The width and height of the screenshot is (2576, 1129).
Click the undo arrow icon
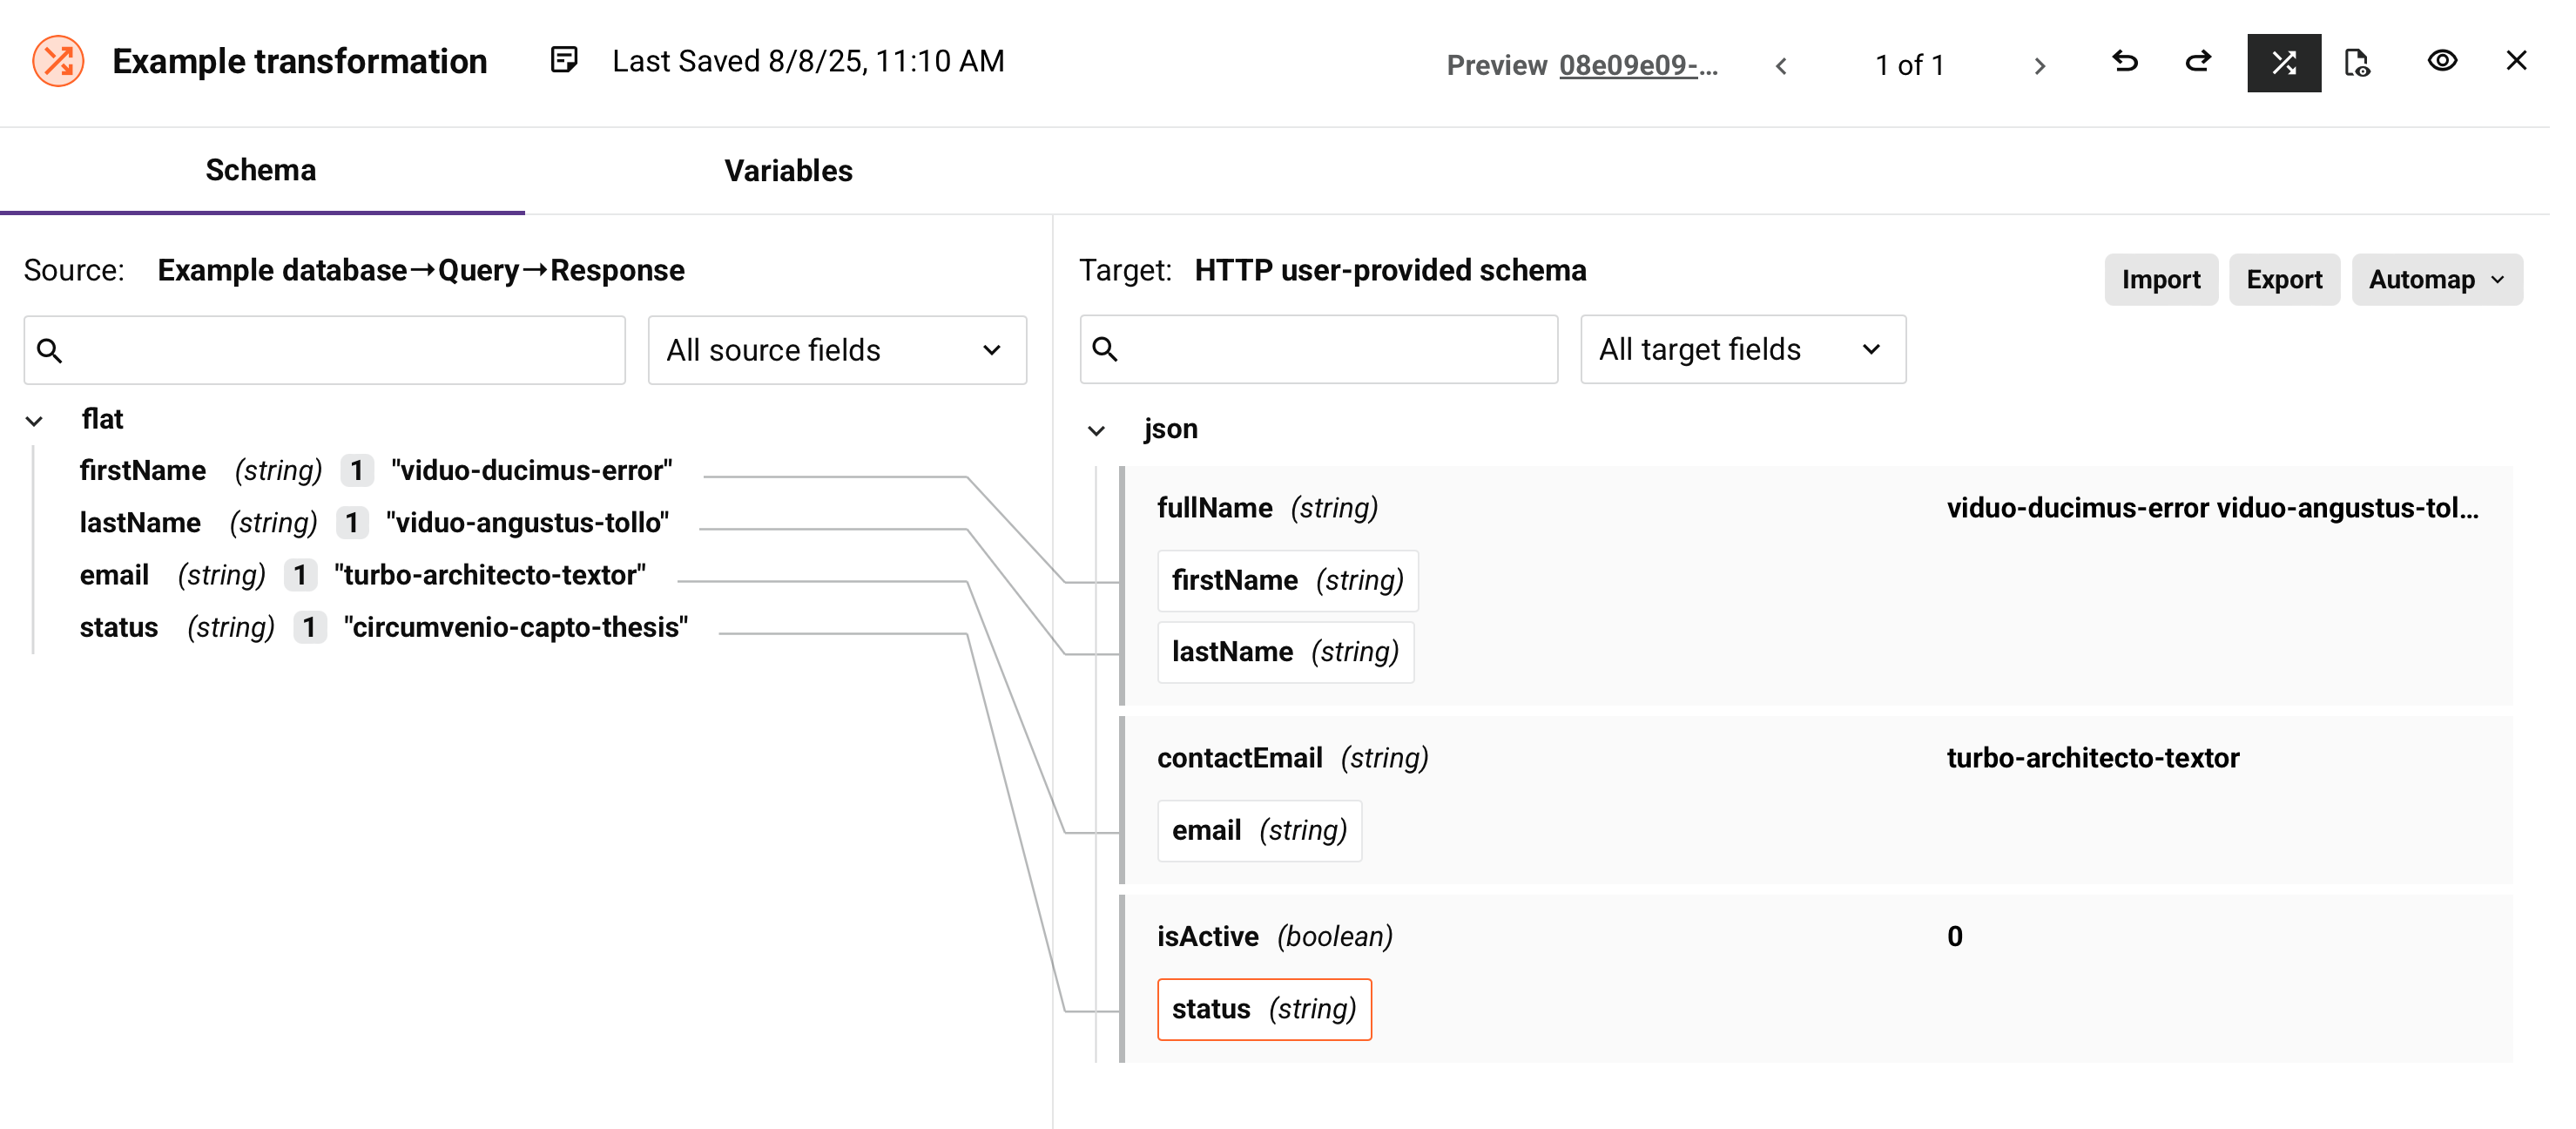pyautogui.click(x=2124, y=63)
